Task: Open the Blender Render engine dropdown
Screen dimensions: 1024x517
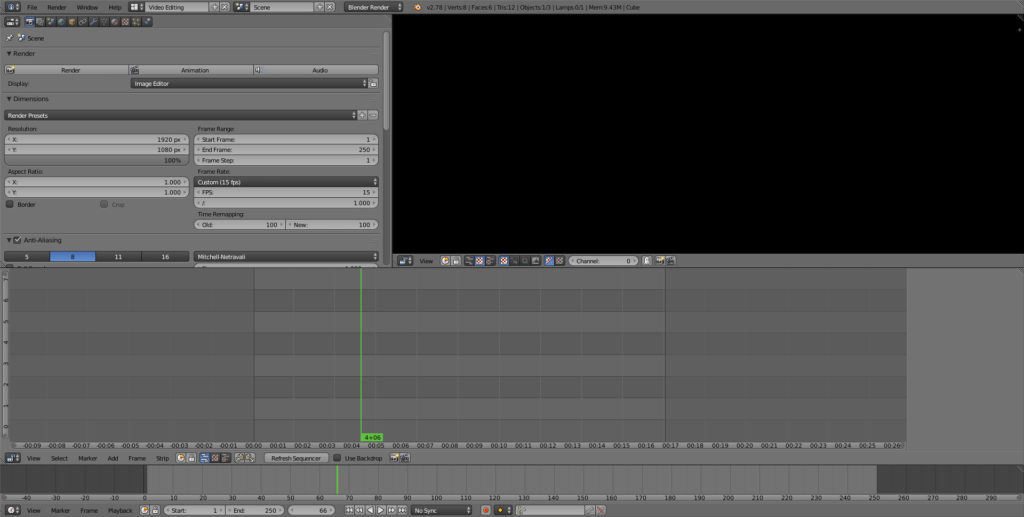Action: [373, 7]
